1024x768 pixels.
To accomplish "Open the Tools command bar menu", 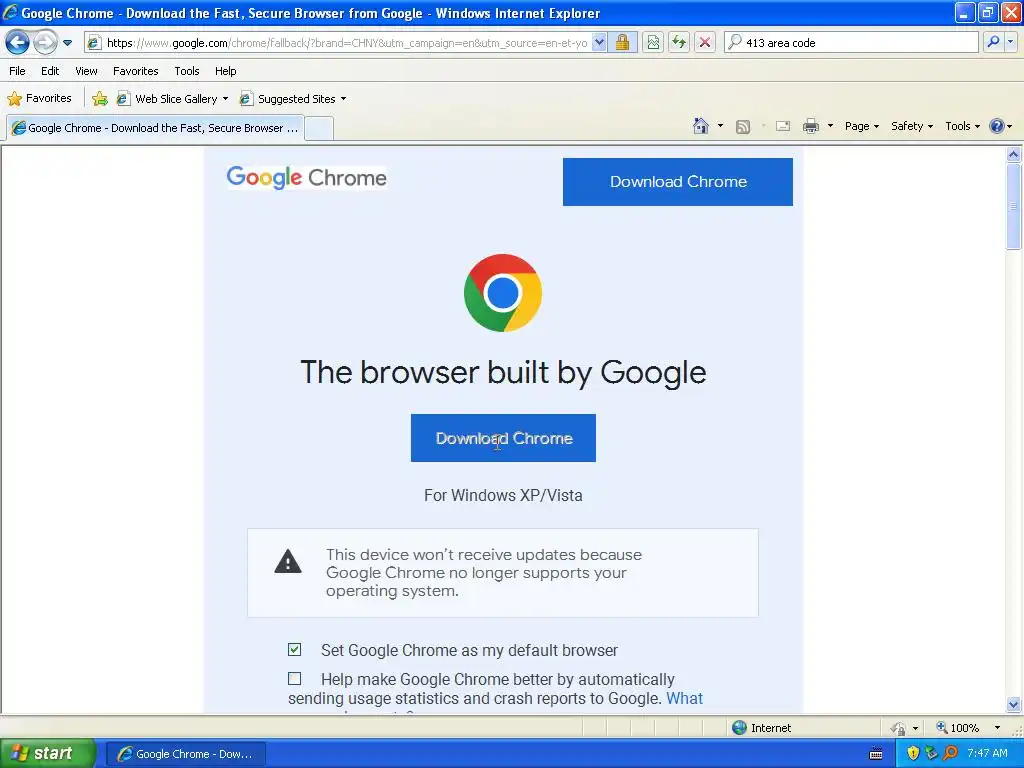I will (962, 126).
